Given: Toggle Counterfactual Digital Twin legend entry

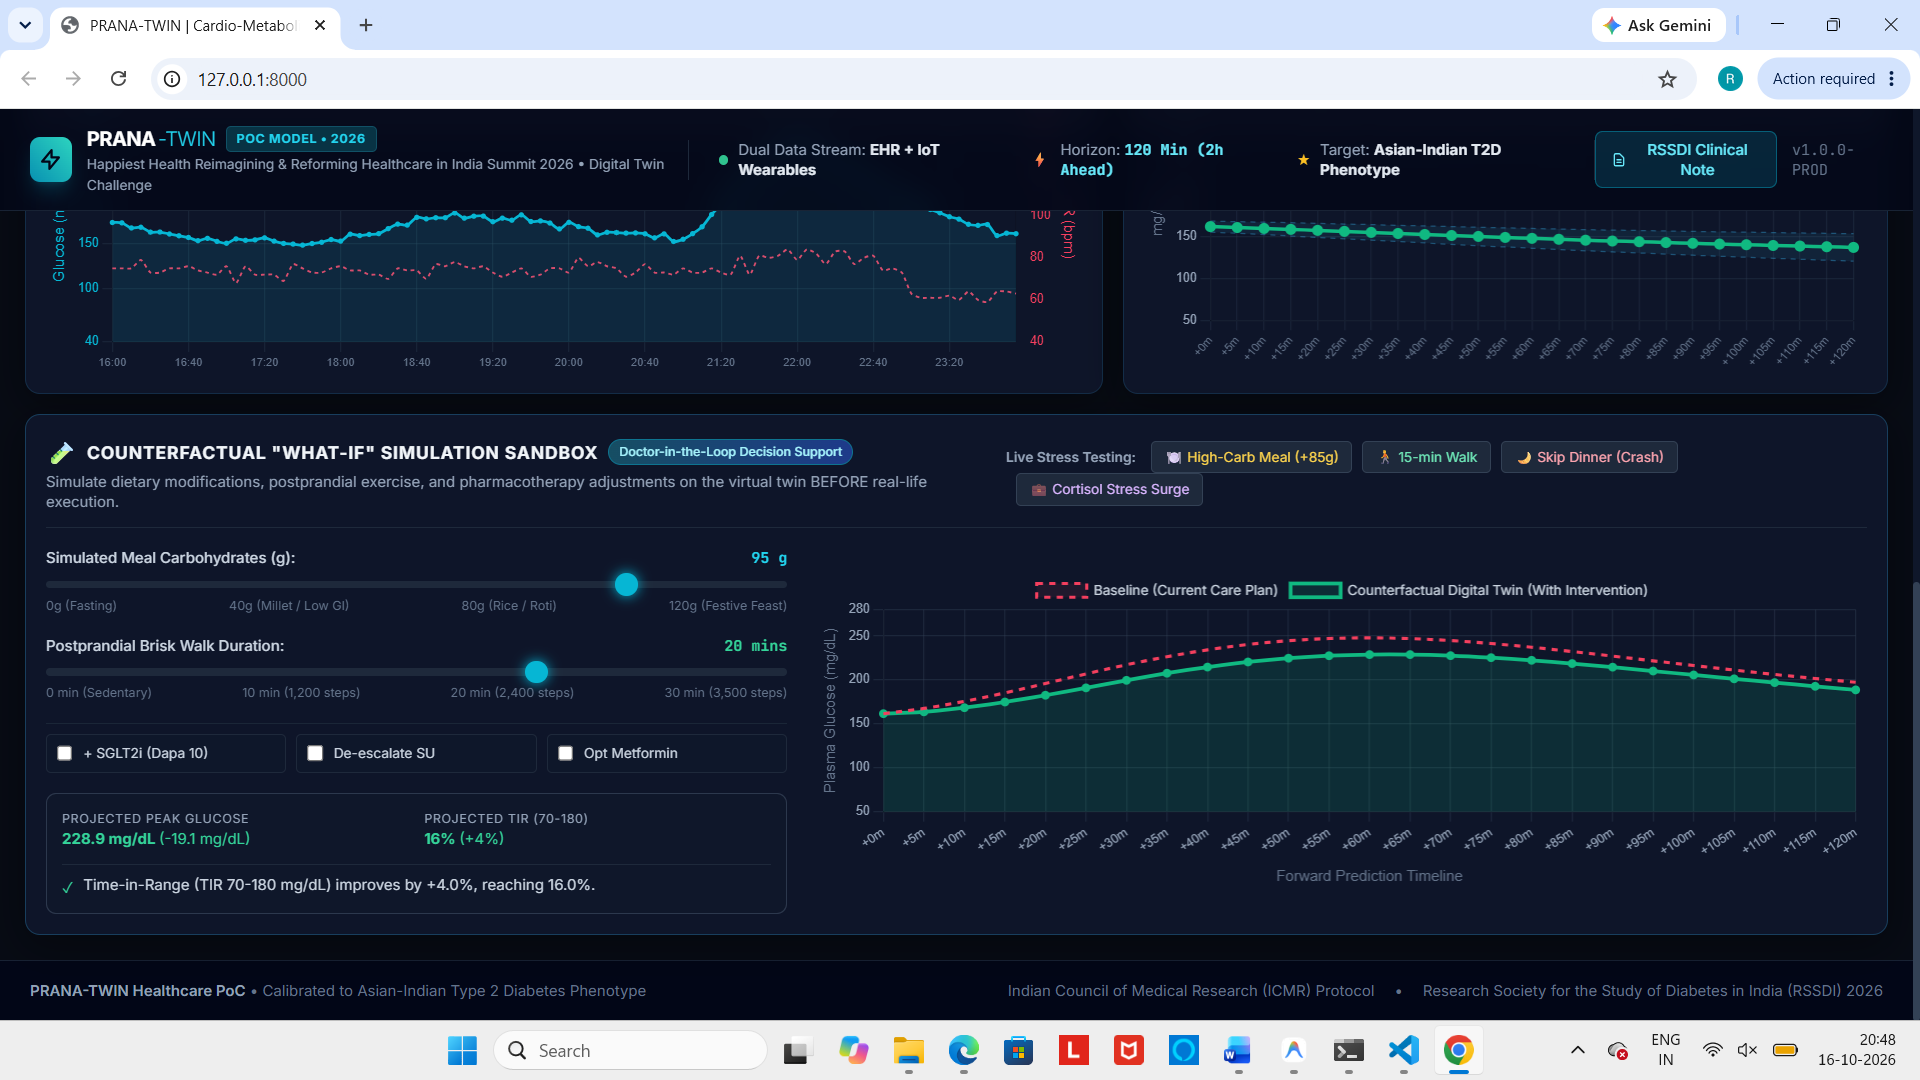Looking at the screenshot, I should point(1468,590).
